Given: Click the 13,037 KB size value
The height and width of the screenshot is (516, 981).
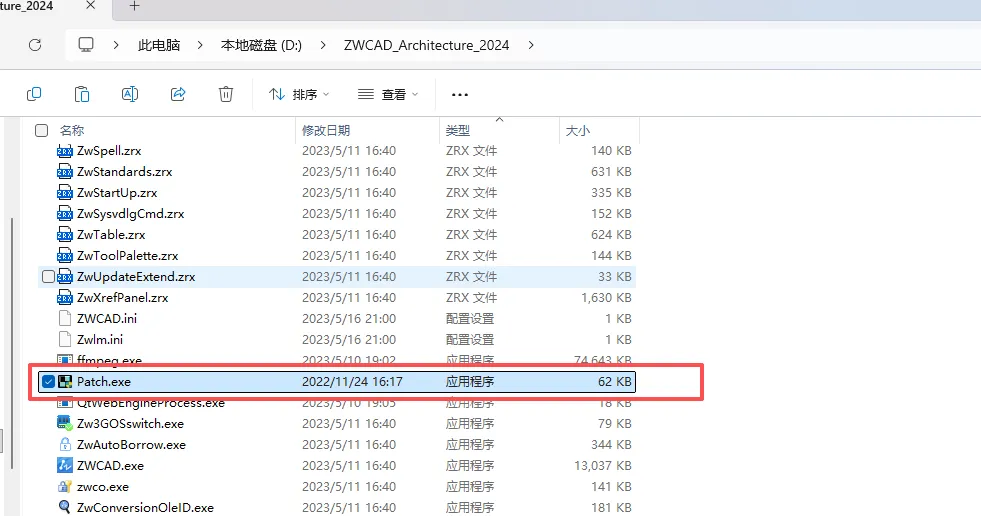Looking at the screenshot, I should point(603,465).
